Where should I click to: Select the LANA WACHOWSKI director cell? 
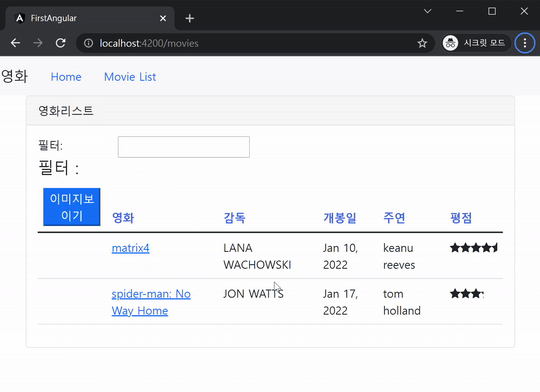point(257,256)
